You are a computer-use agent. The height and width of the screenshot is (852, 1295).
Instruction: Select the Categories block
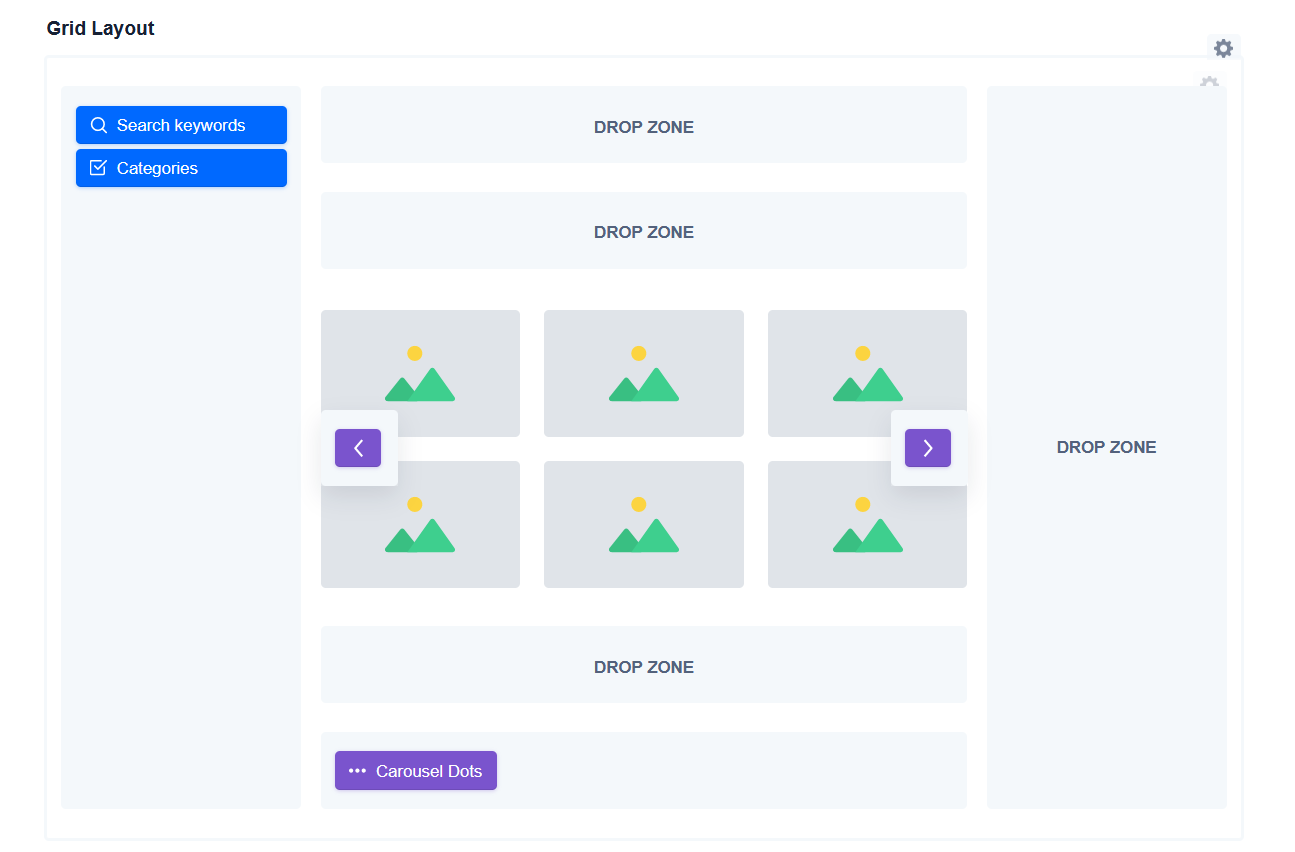click(181, 168)
